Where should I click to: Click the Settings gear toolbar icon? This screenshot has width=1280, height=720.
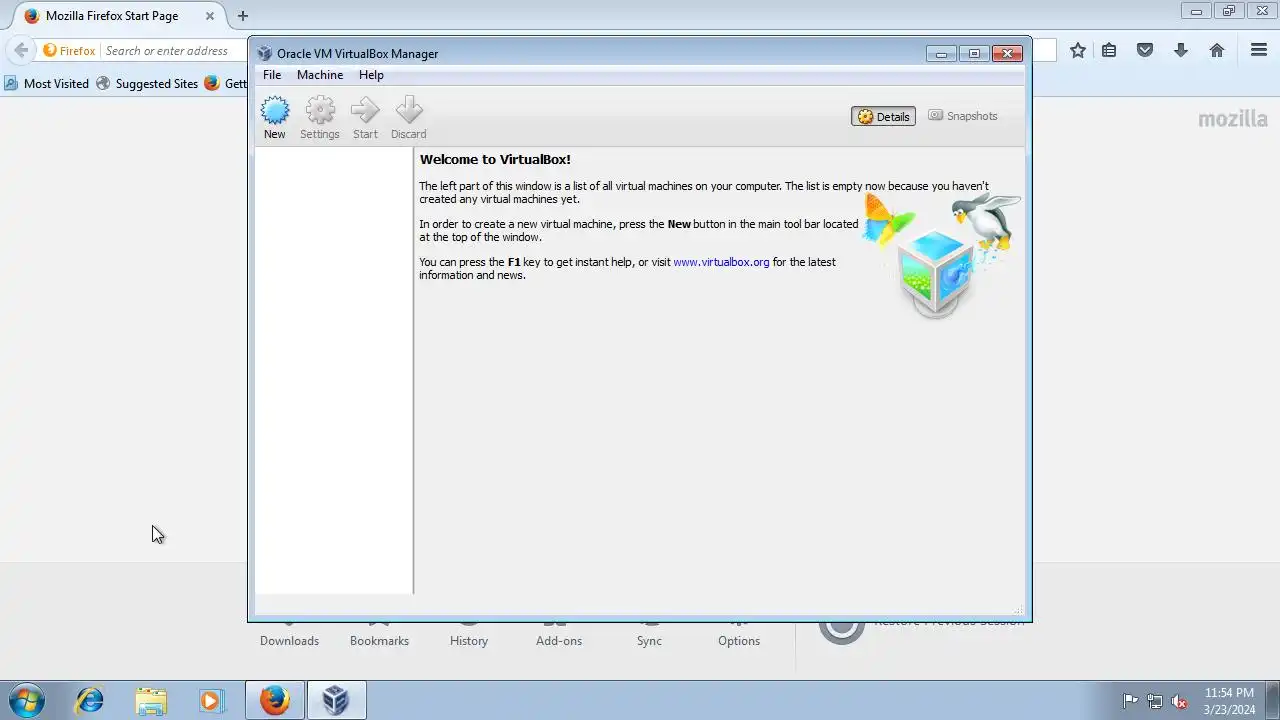point(320,117)
